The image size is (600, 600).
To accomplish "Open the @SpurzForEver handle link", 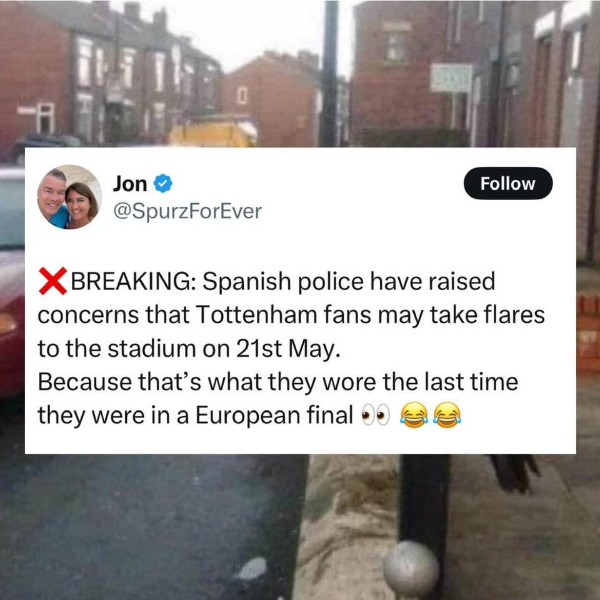I will click(188, 211).
